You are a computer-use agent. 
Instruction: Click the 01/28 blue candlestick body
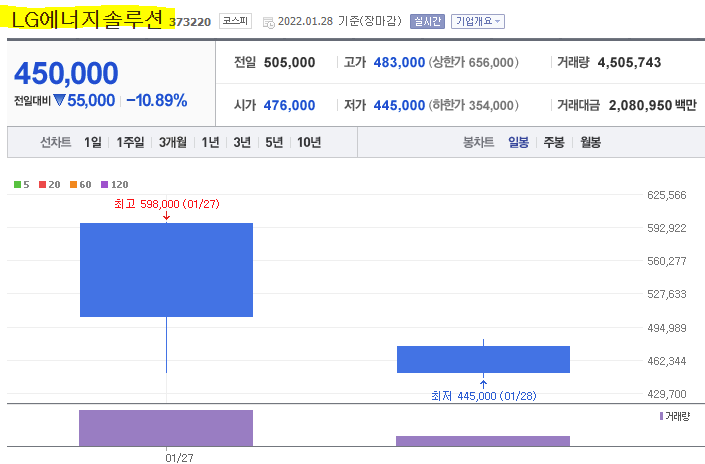(x=483, y=359)
